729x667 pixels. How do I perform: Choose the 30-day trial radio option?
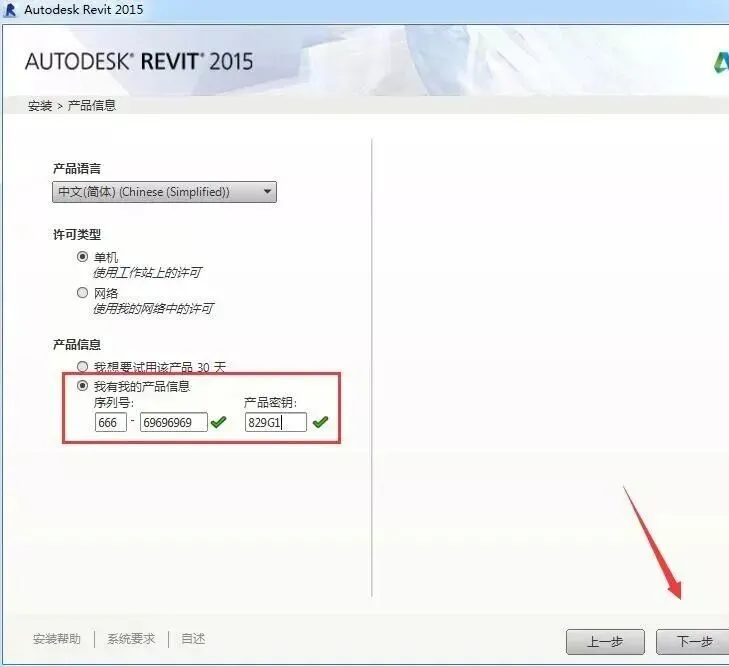click(x=82, y=367)
